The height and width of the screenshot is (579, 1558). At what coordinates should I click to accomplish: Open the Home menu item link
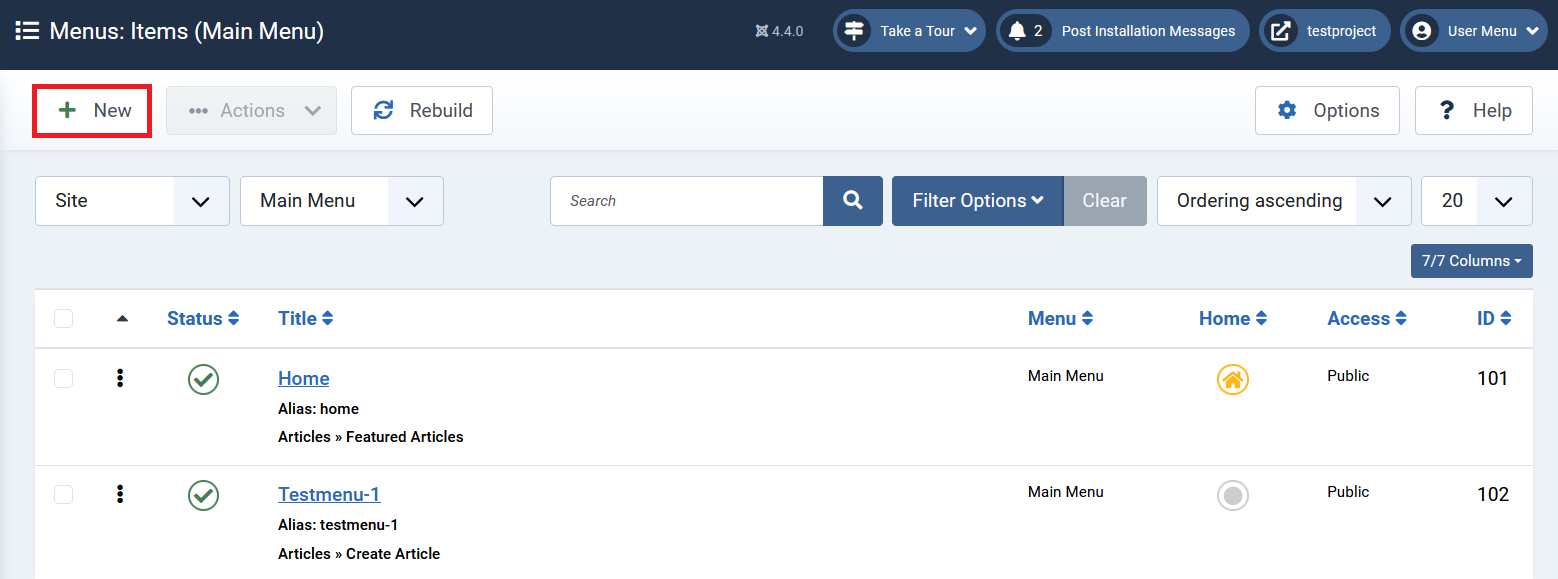click(304, 379)
